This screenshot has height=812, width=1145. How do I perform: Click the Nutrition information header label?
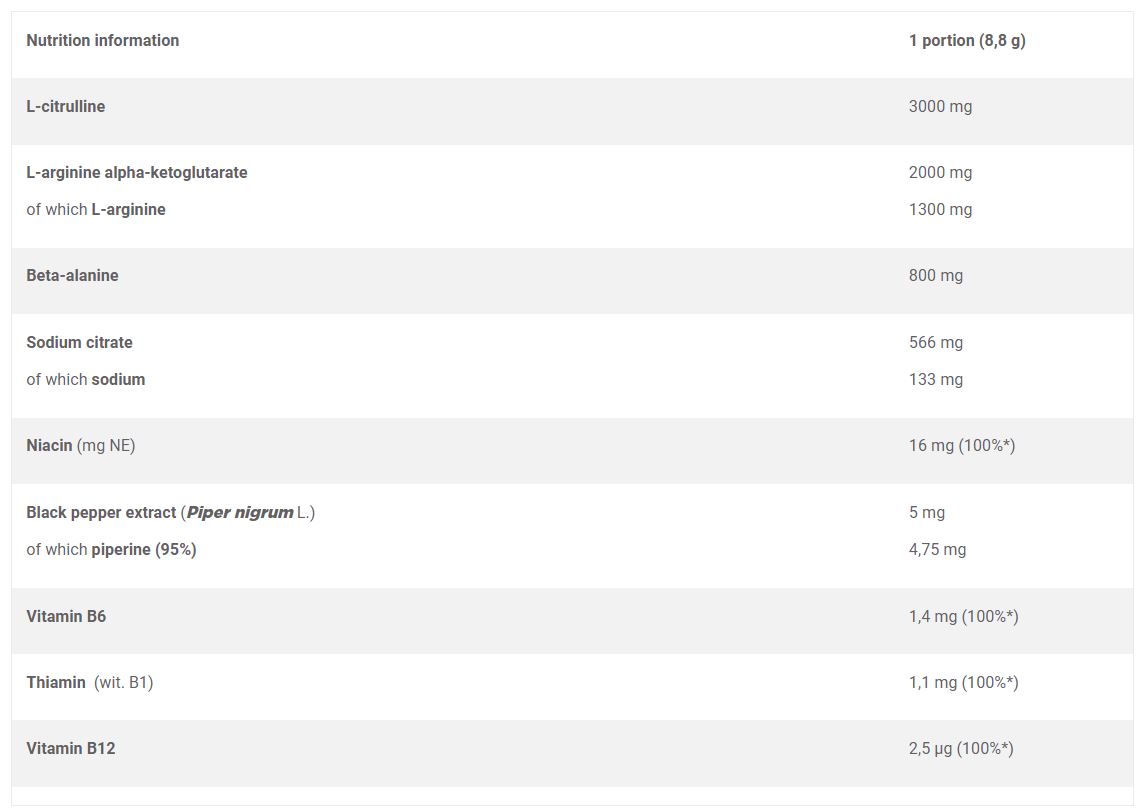click(x=102, y=40)
